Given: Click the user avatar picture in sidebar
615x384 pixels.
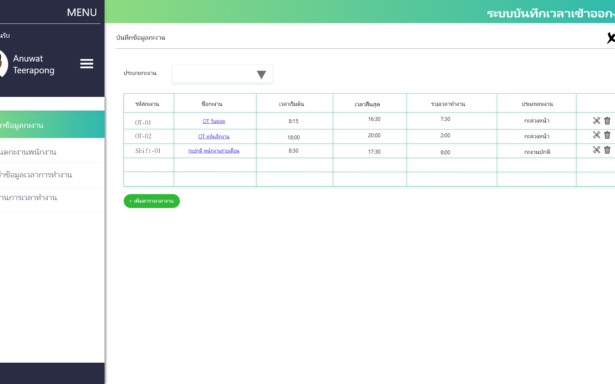Looking at the screenshot, I should pyautogui.click(x=3, y=64).
